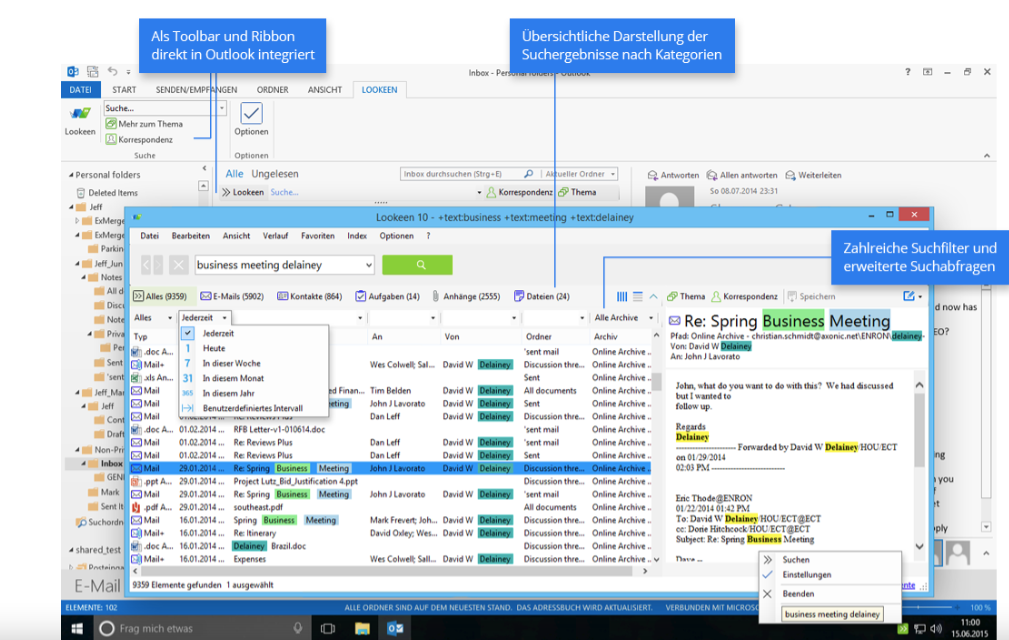The width and height of the screenshot is (1009, 640).
Task: Click the green search button in Lookeen
Action: pos(417,265)
